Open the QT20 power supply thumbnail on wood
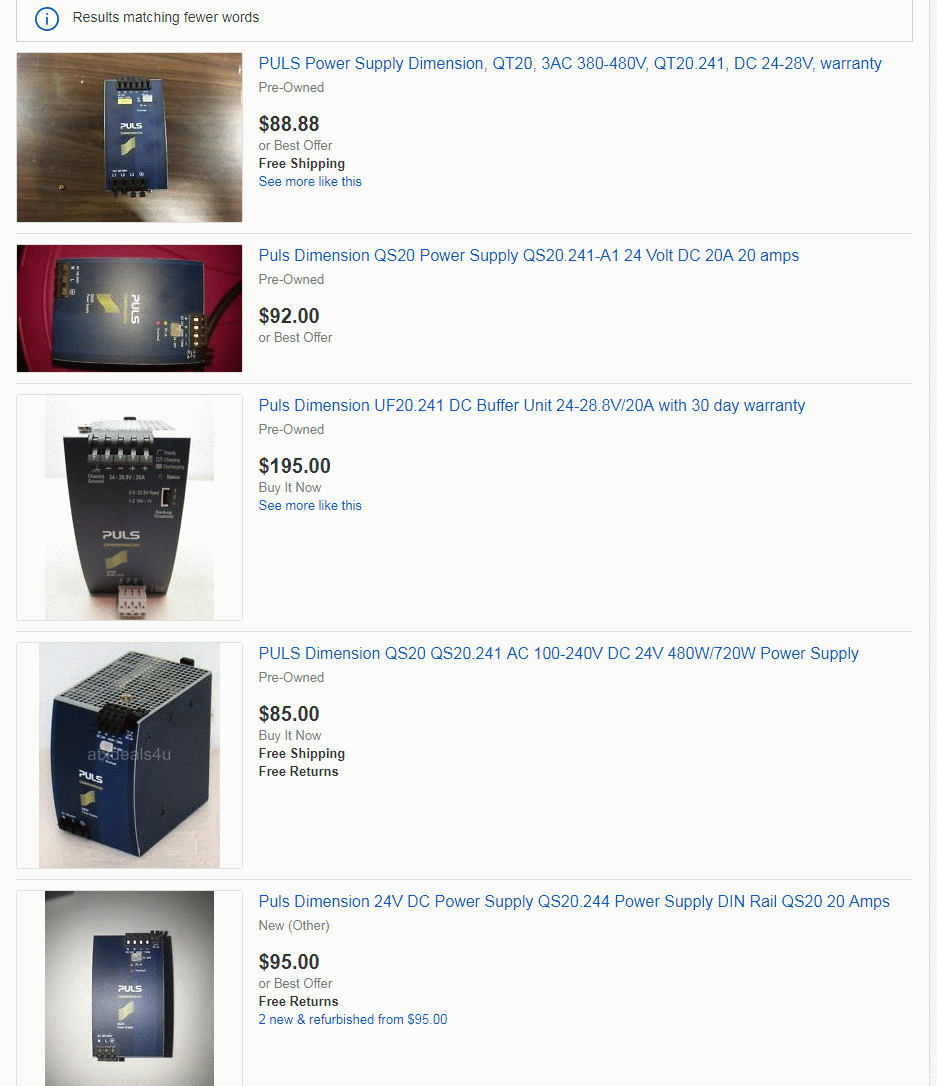Image resolution: width=937 pixels, height=1086 pixels. pos(130,137)
